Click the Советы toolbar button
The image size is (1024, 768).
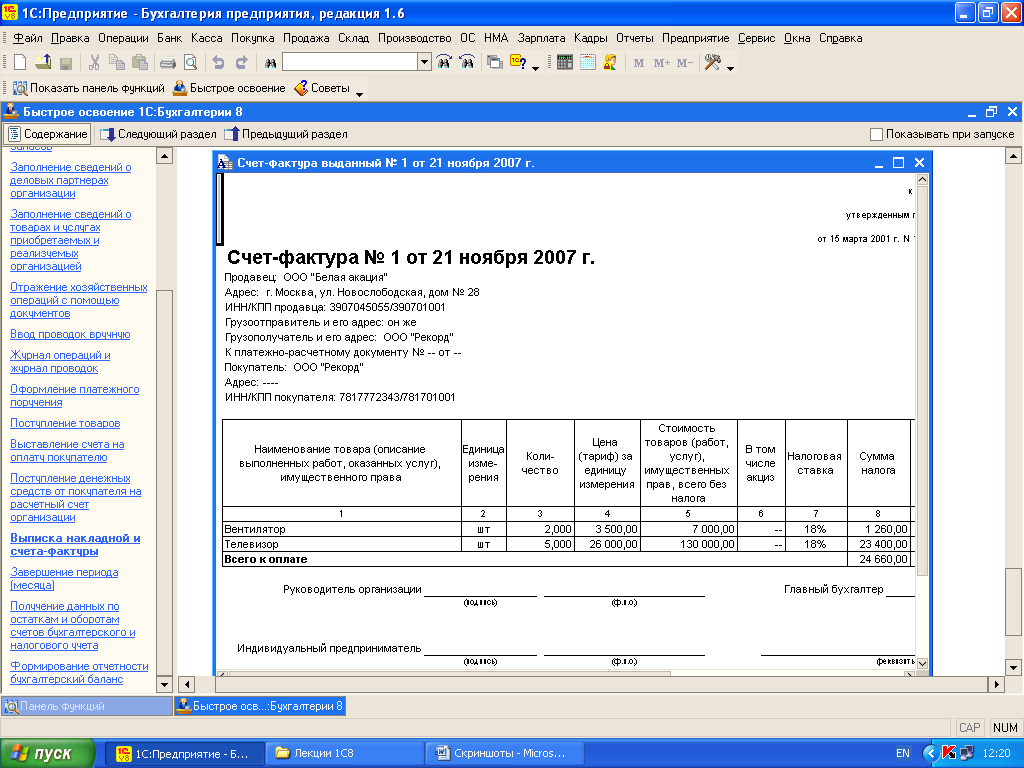[x=322, y=88]
